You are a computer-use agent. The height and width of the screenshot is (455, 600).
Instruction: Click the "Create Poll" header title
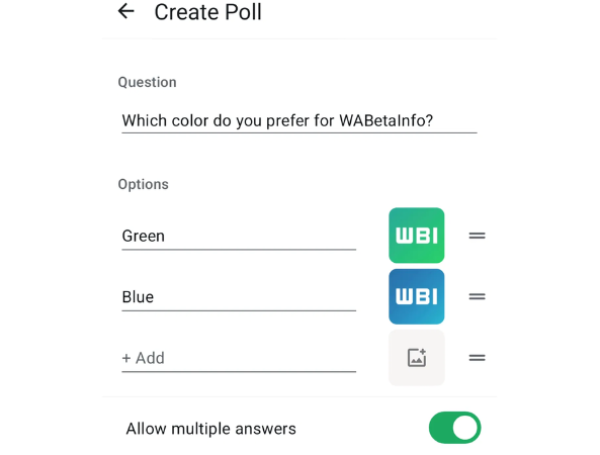(x=208, y=12)
